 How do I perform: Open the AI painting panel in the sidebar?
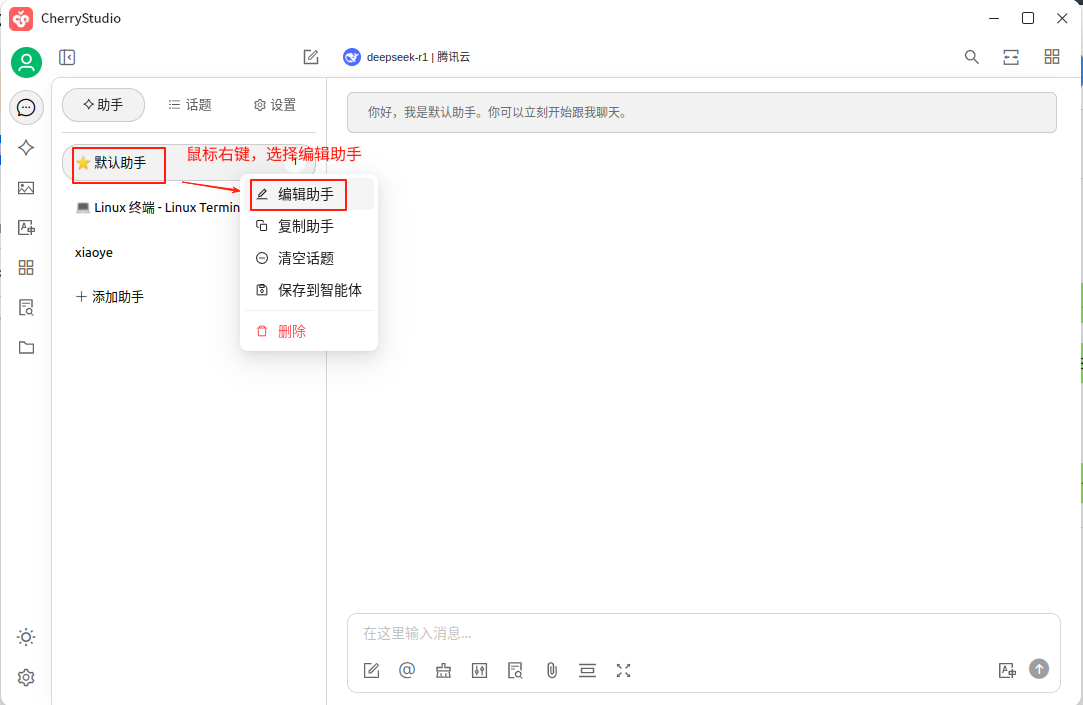[26, 187]
